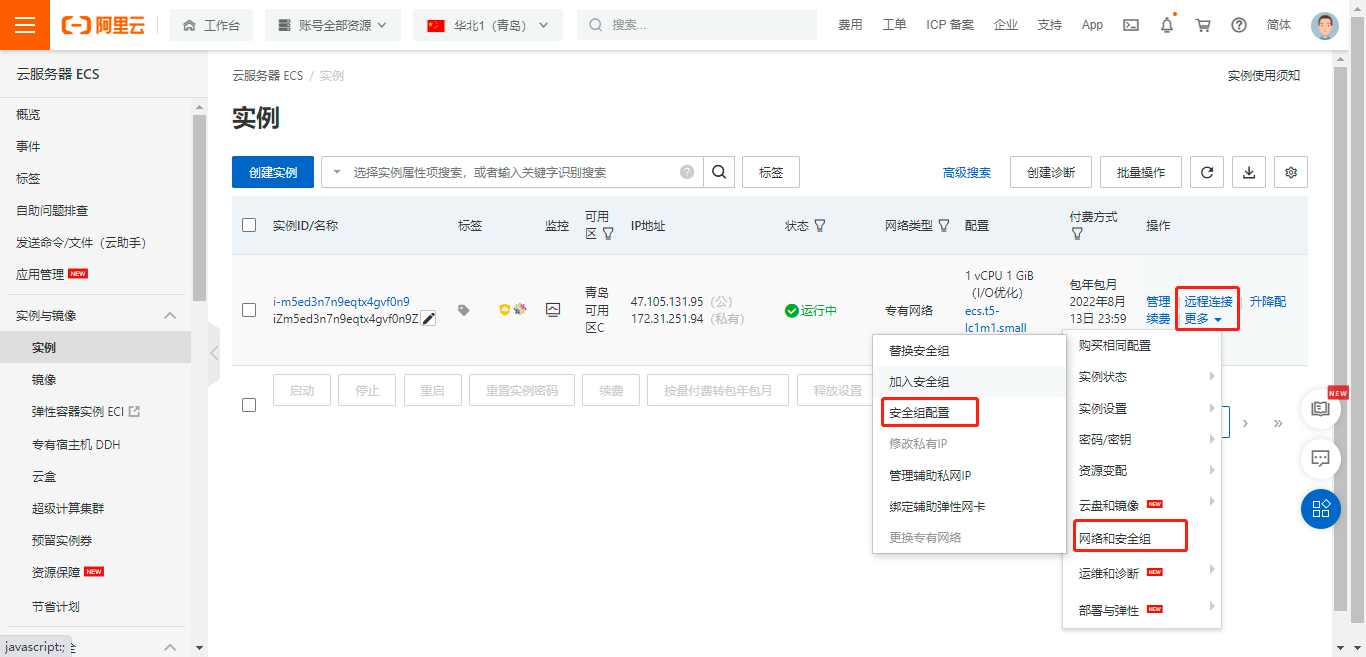Click the security shield icon in row
Screen dimensions: 1366x657
pos(505,310)
